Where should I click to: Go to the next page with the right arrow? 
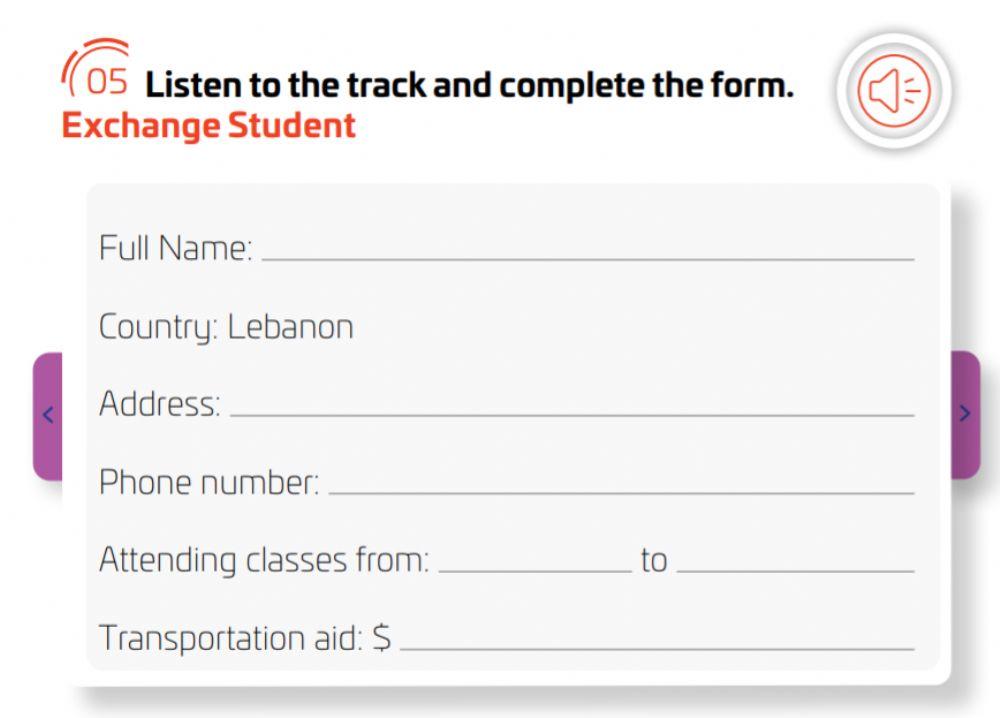[964, 414]
